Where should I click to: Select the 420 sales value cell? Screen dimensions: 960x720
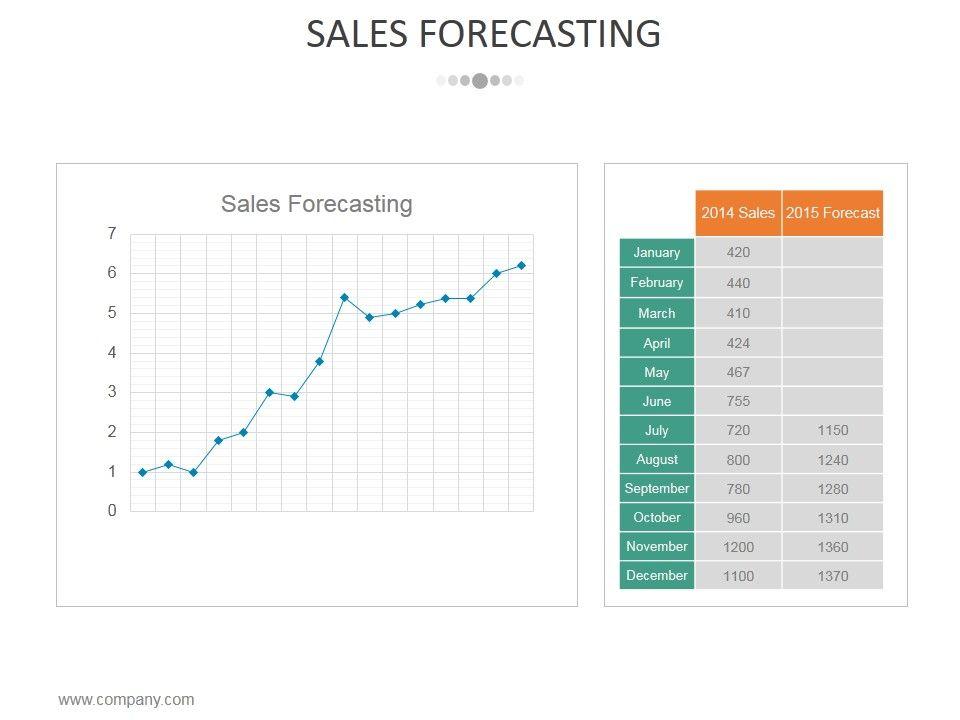[738, 253]
